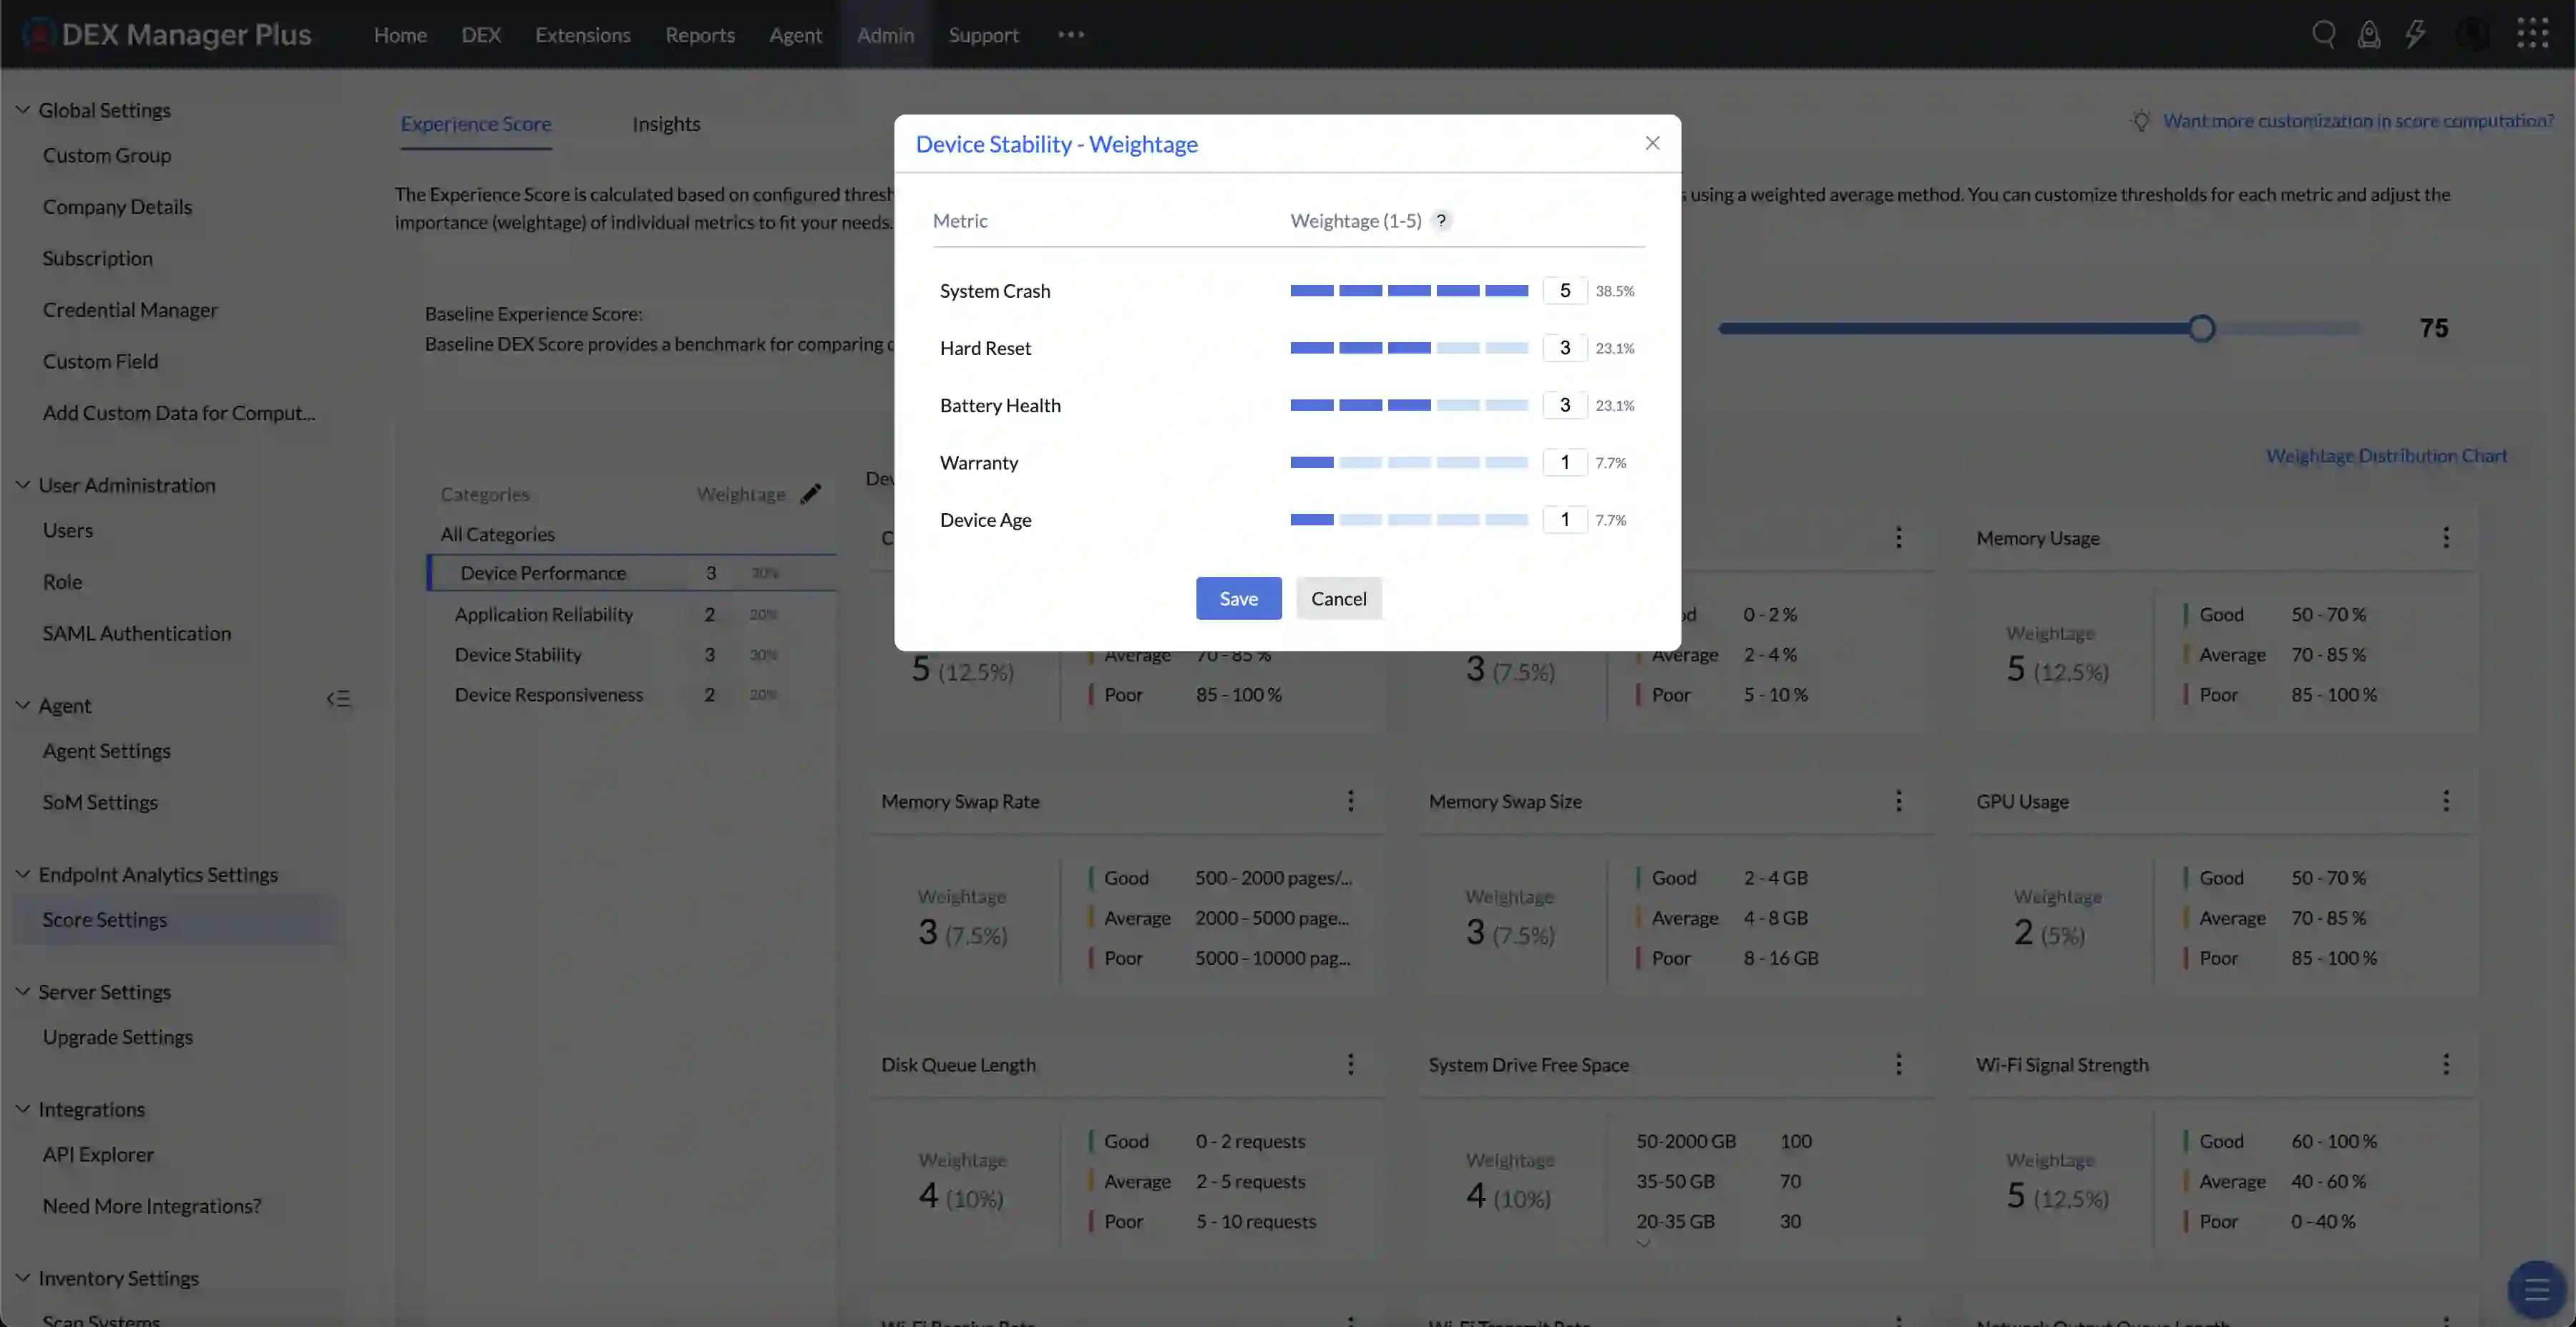2576x1327 pixels.
Task: Click the notifications icon in the top bar
Action: pos(2370,33)
